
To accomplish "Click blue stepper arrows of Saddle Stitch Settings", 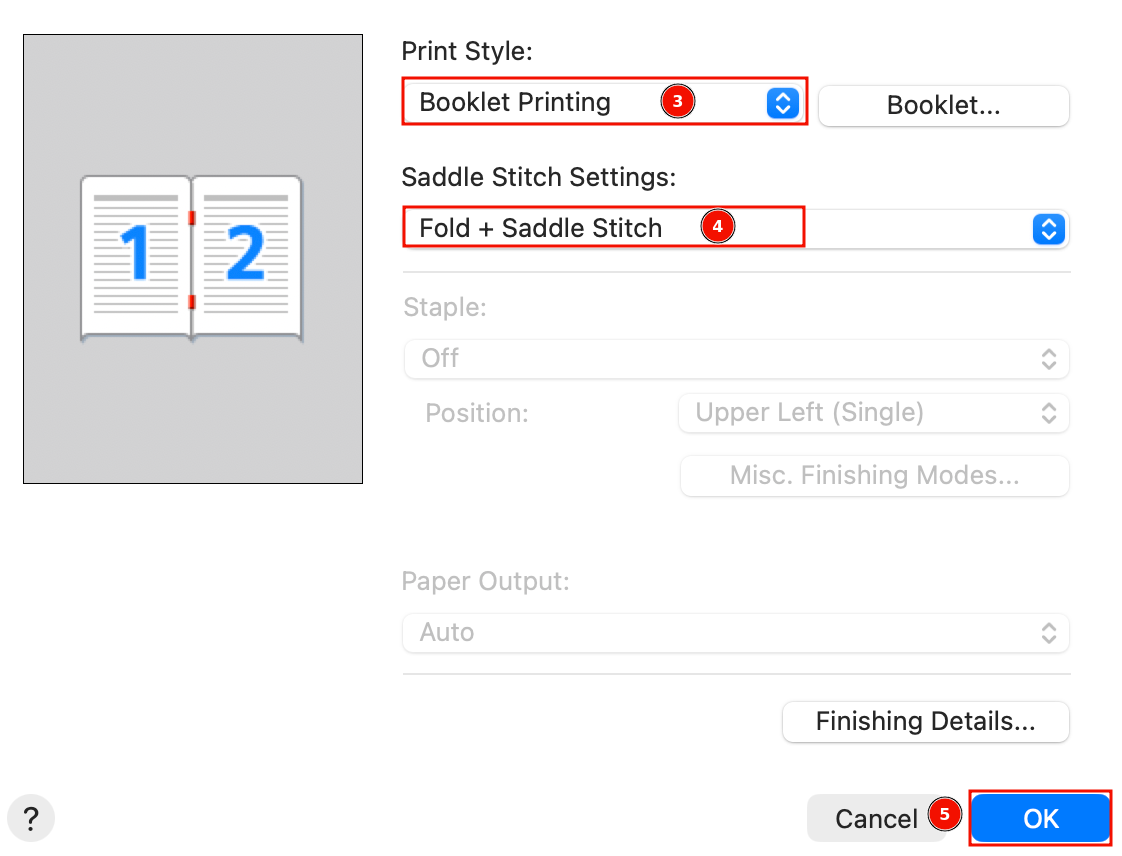I will click(1049, 230).
